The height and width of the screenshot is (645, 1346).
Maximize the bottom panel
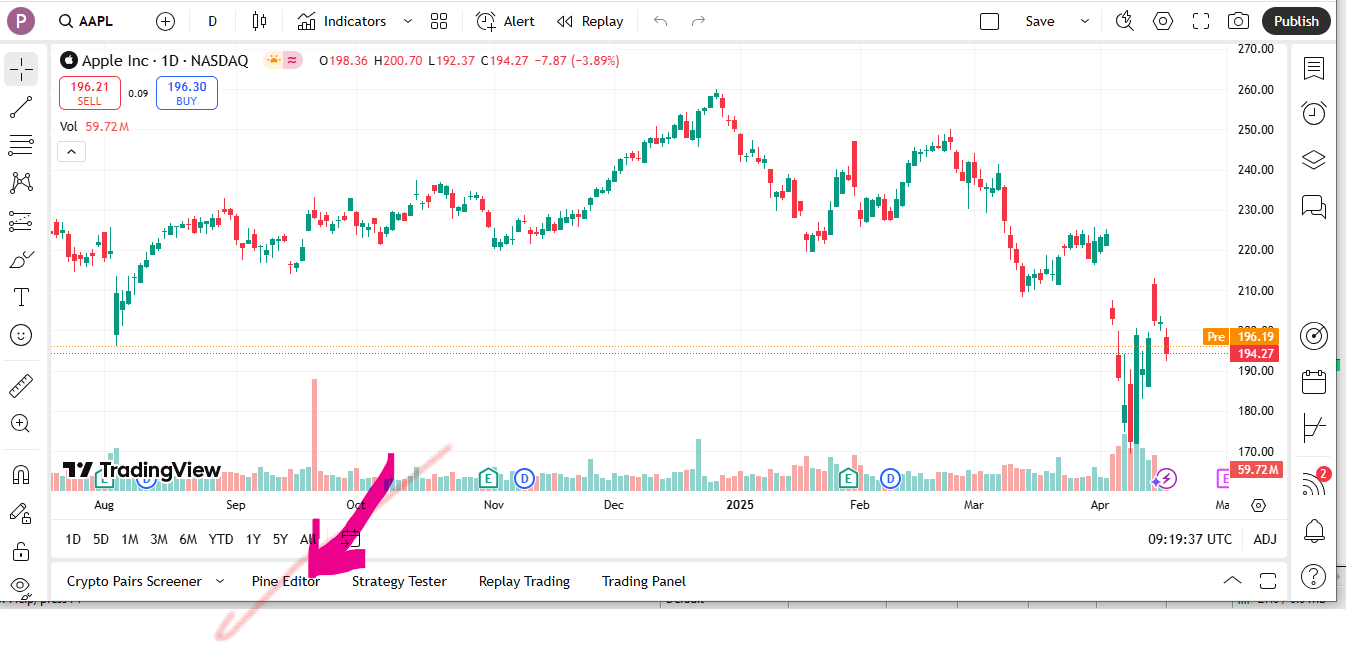click(x=1268, y=581)
